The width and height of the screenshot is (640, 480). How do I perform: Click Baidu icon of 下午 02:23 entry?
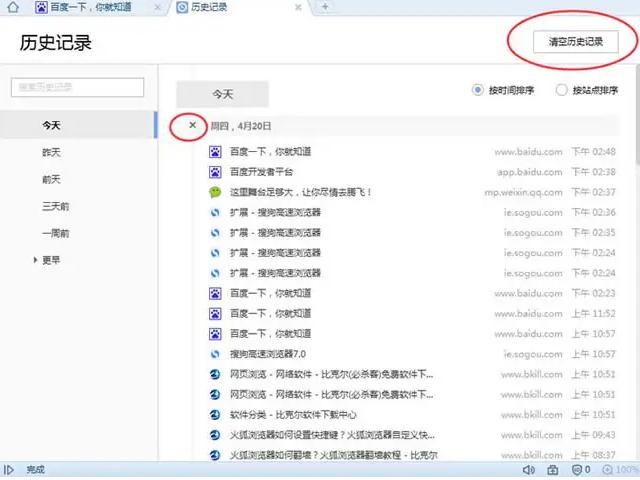(215, 293)
